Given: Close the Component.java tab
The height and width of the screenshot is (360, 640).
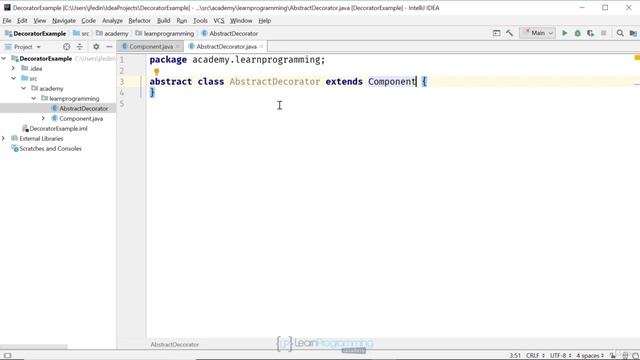Looking at the screenshot, I should pyautogui.click(x=178, y=47).
